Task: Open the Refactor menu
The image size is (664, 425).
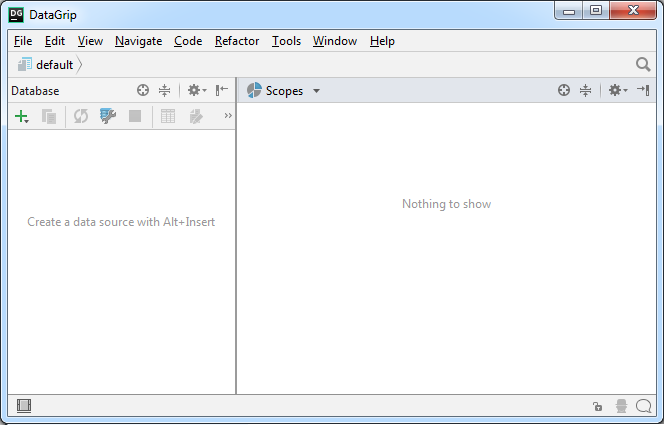Action: 237,41
